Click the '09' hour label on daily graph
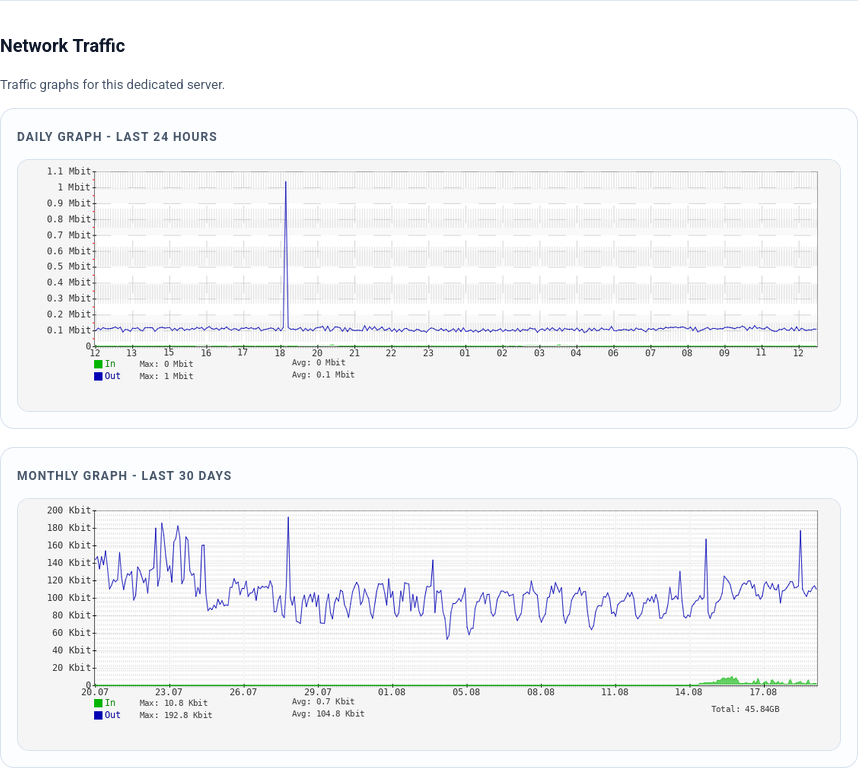Viewport: 858px width, 768px height. tap(724, 353)
